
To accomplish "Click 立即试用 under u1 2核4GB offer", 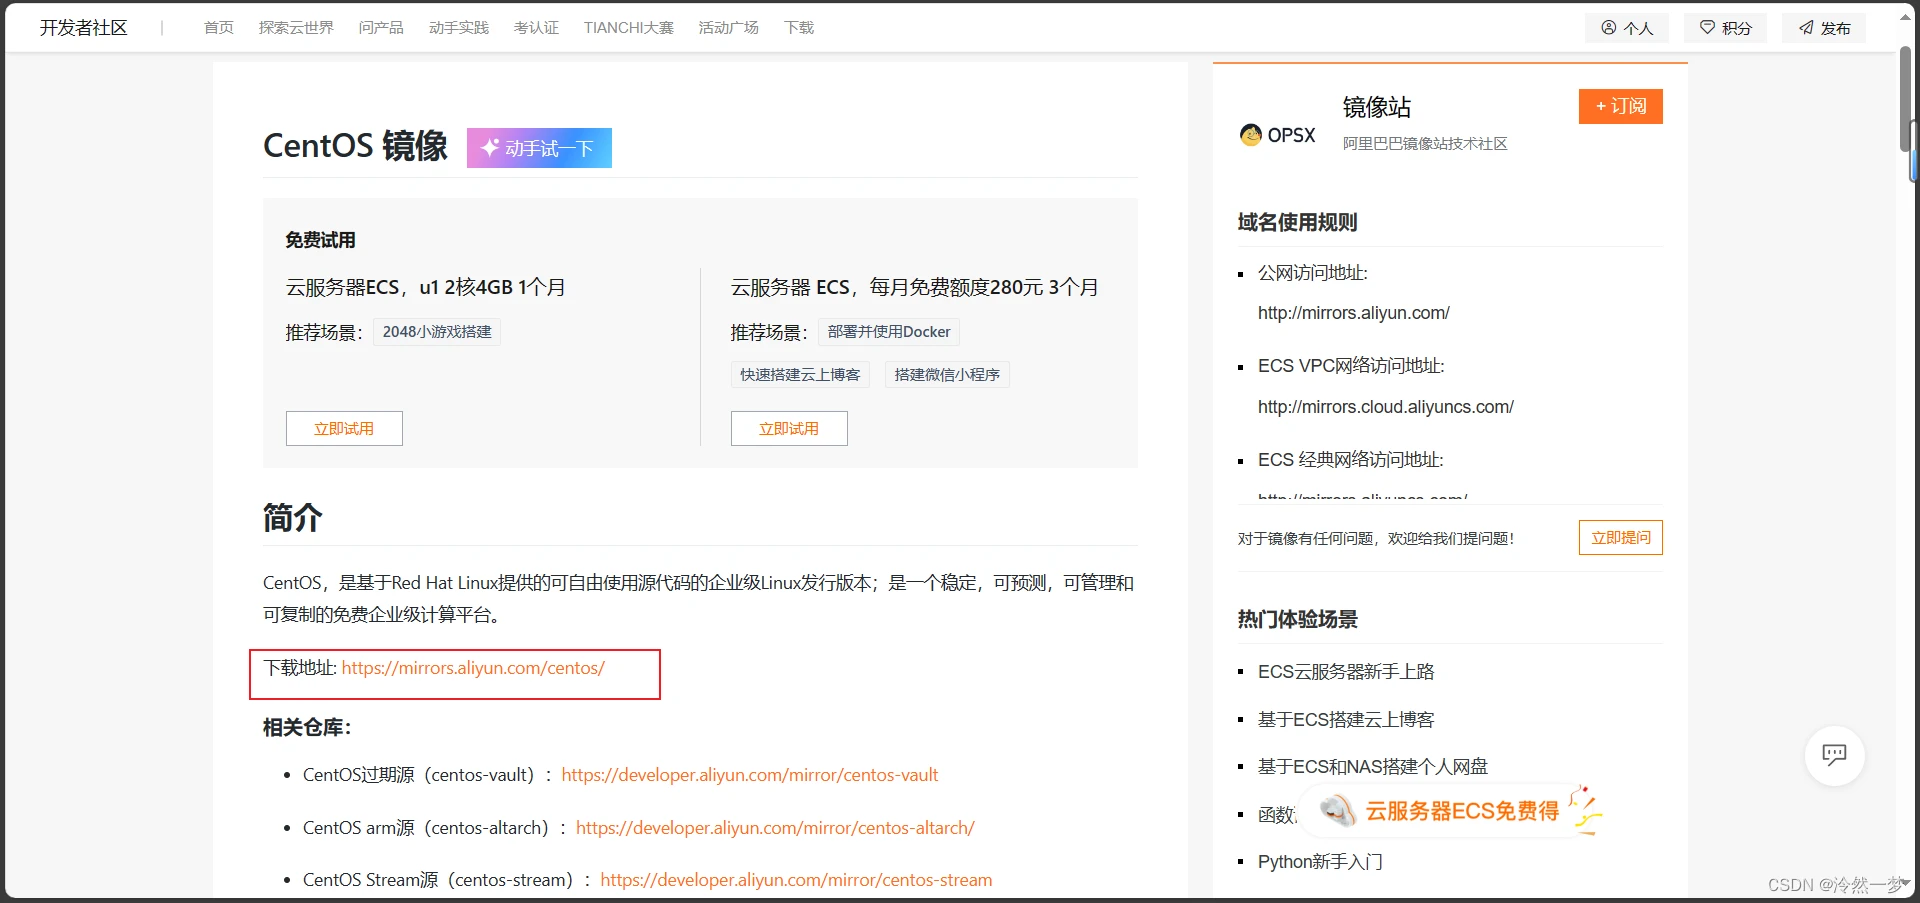I will click(x=344, y=428).
